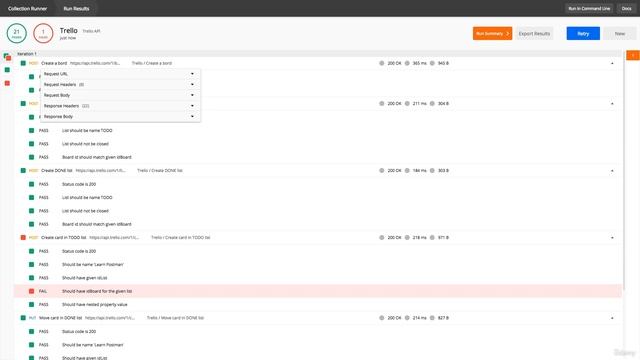Collapse the Create DONE list row arrow

[612, 171]
